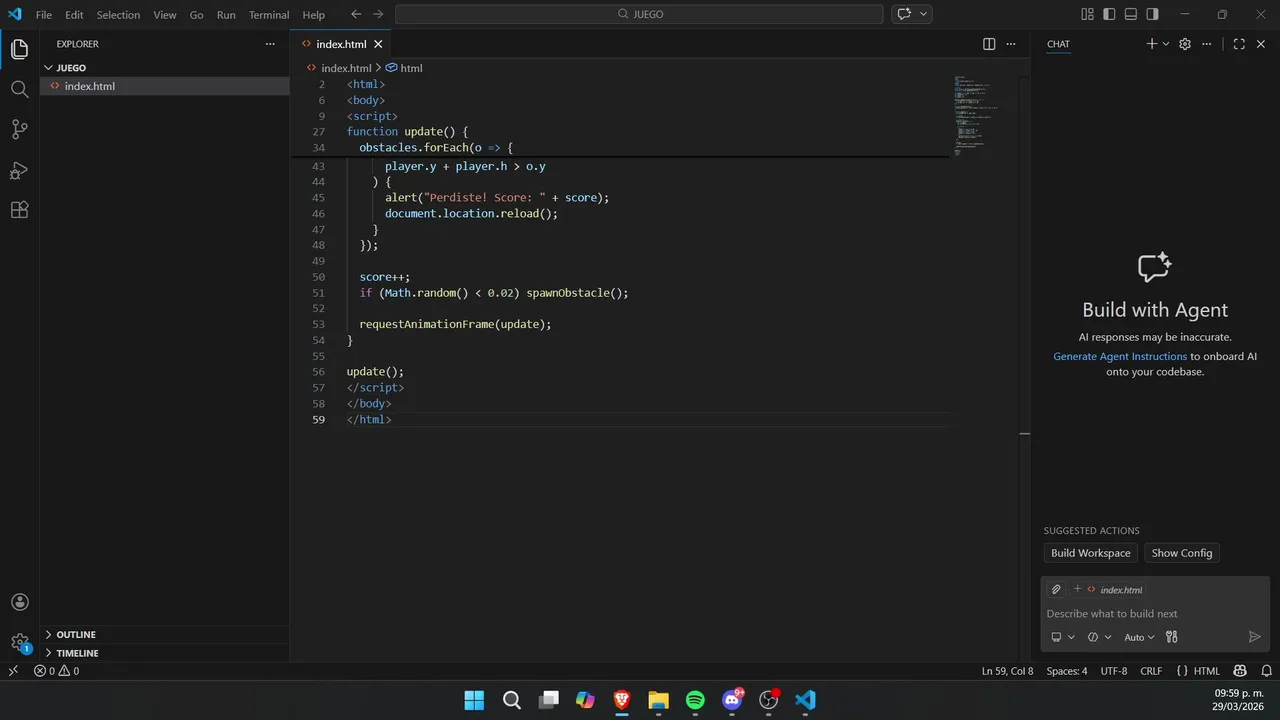Open the File menu
1280x720 pixels.
pyautogui.click(x=44, y=15)
